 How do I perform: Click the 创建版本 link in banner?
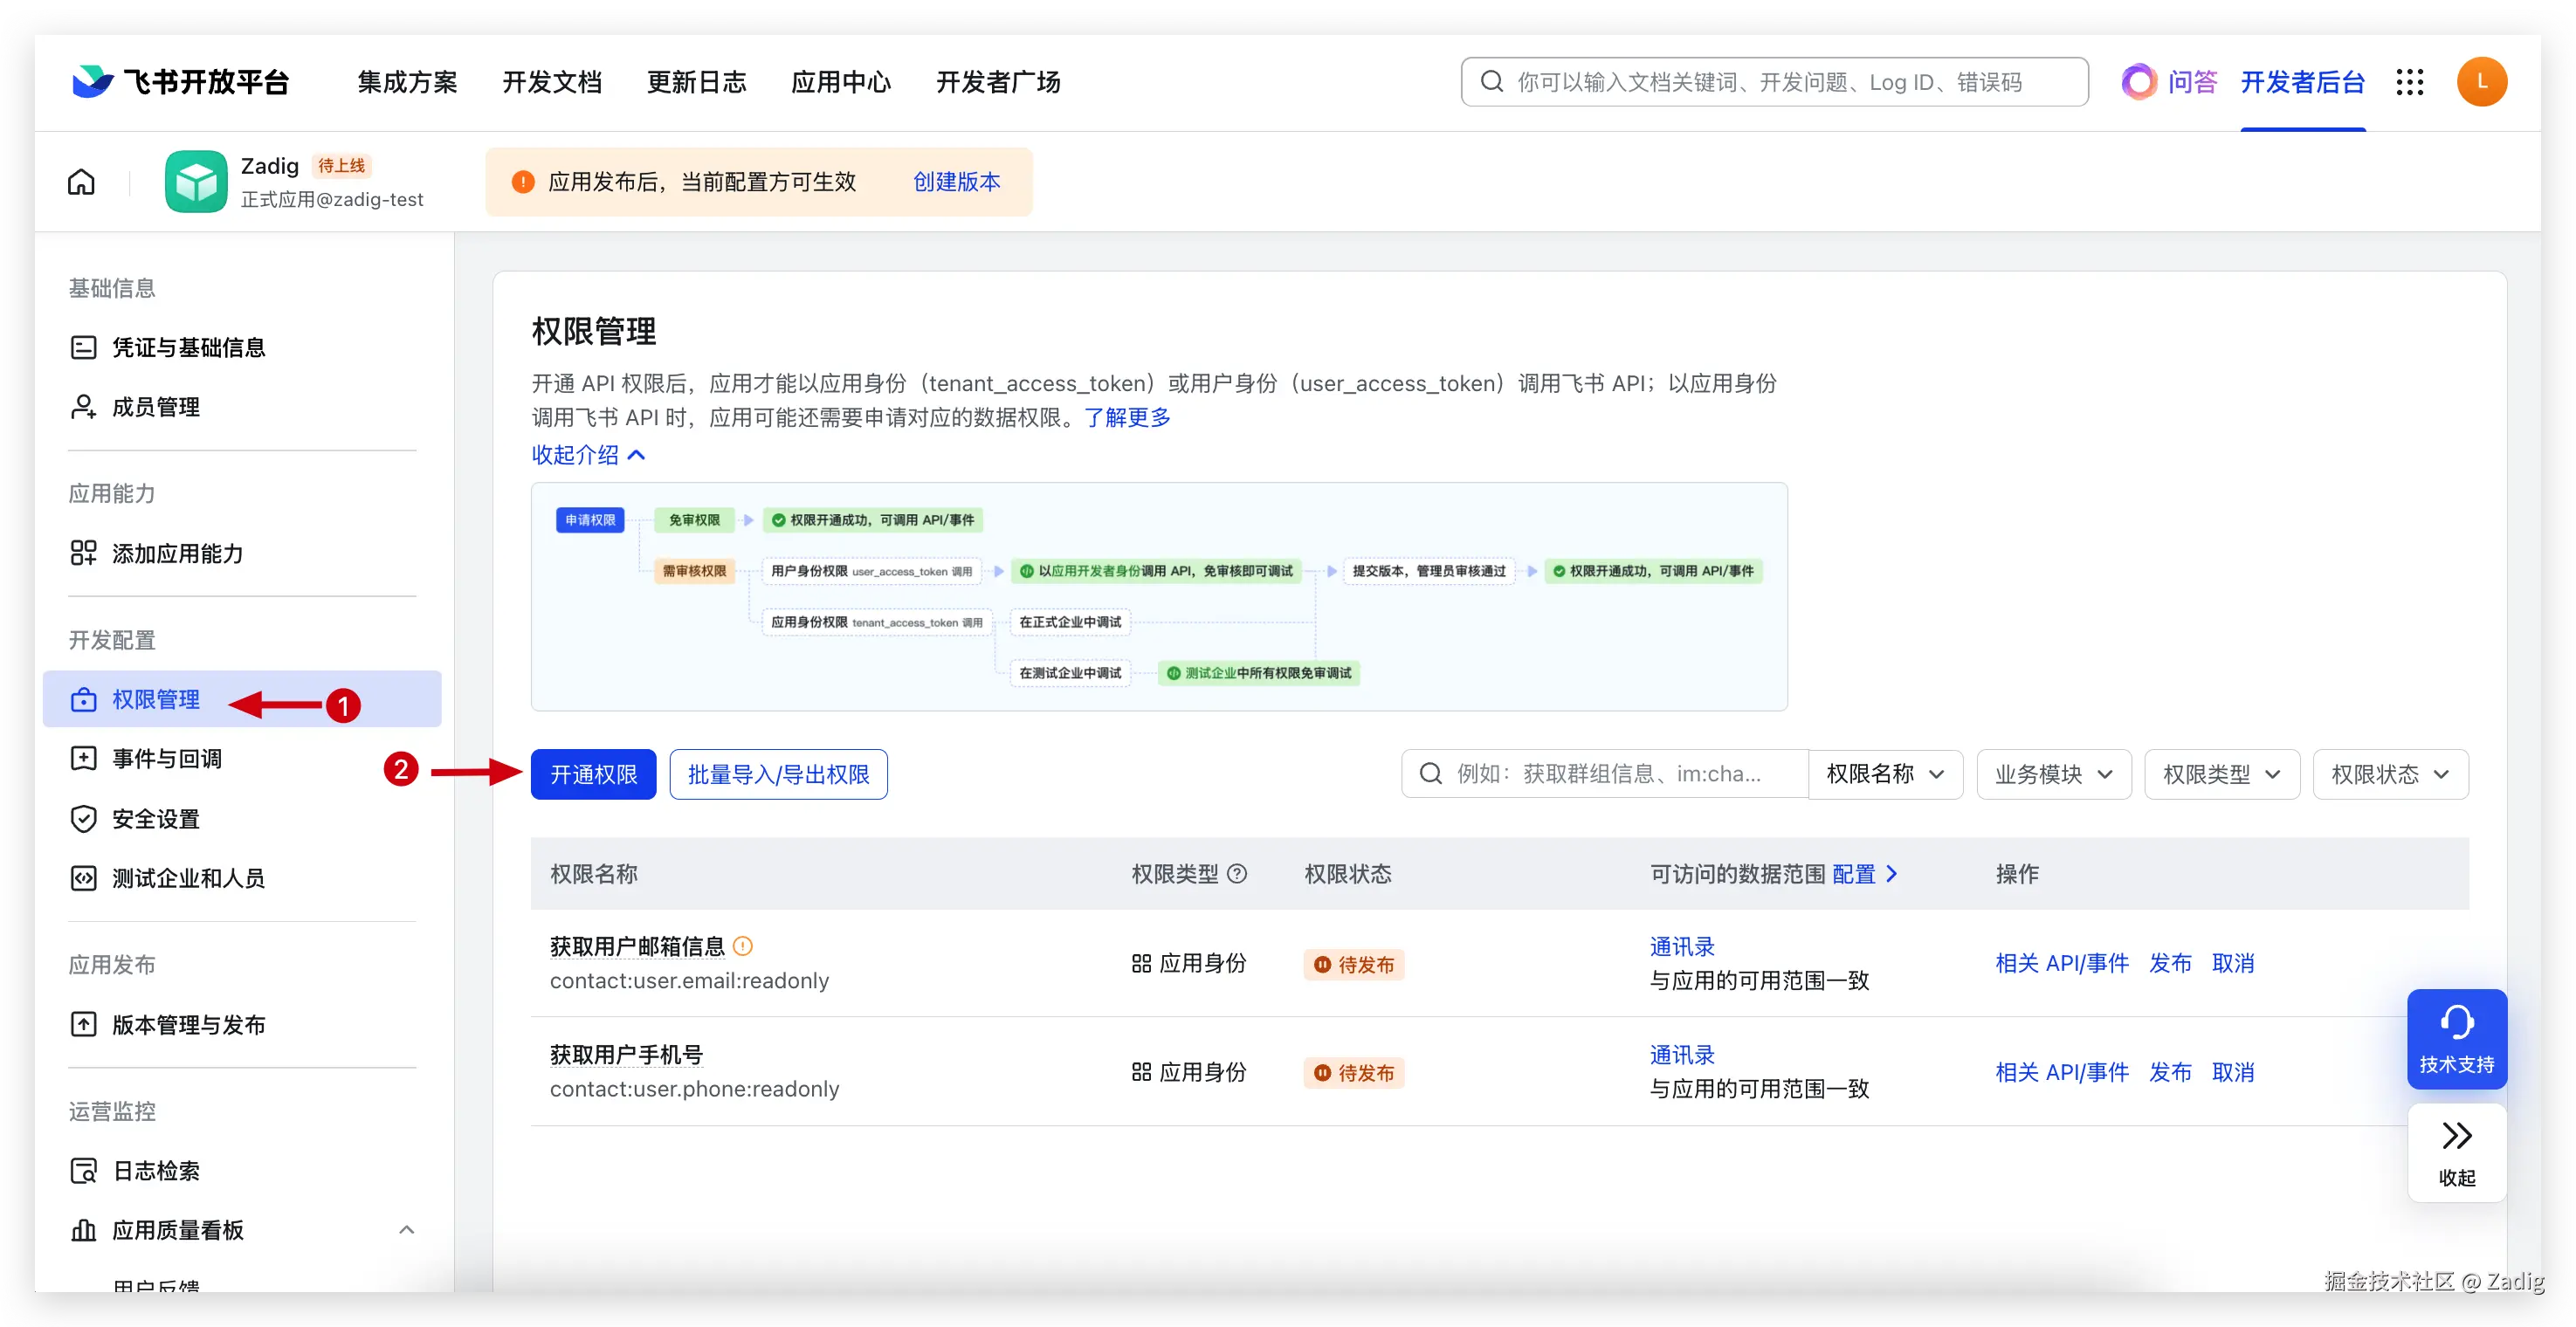956,182
